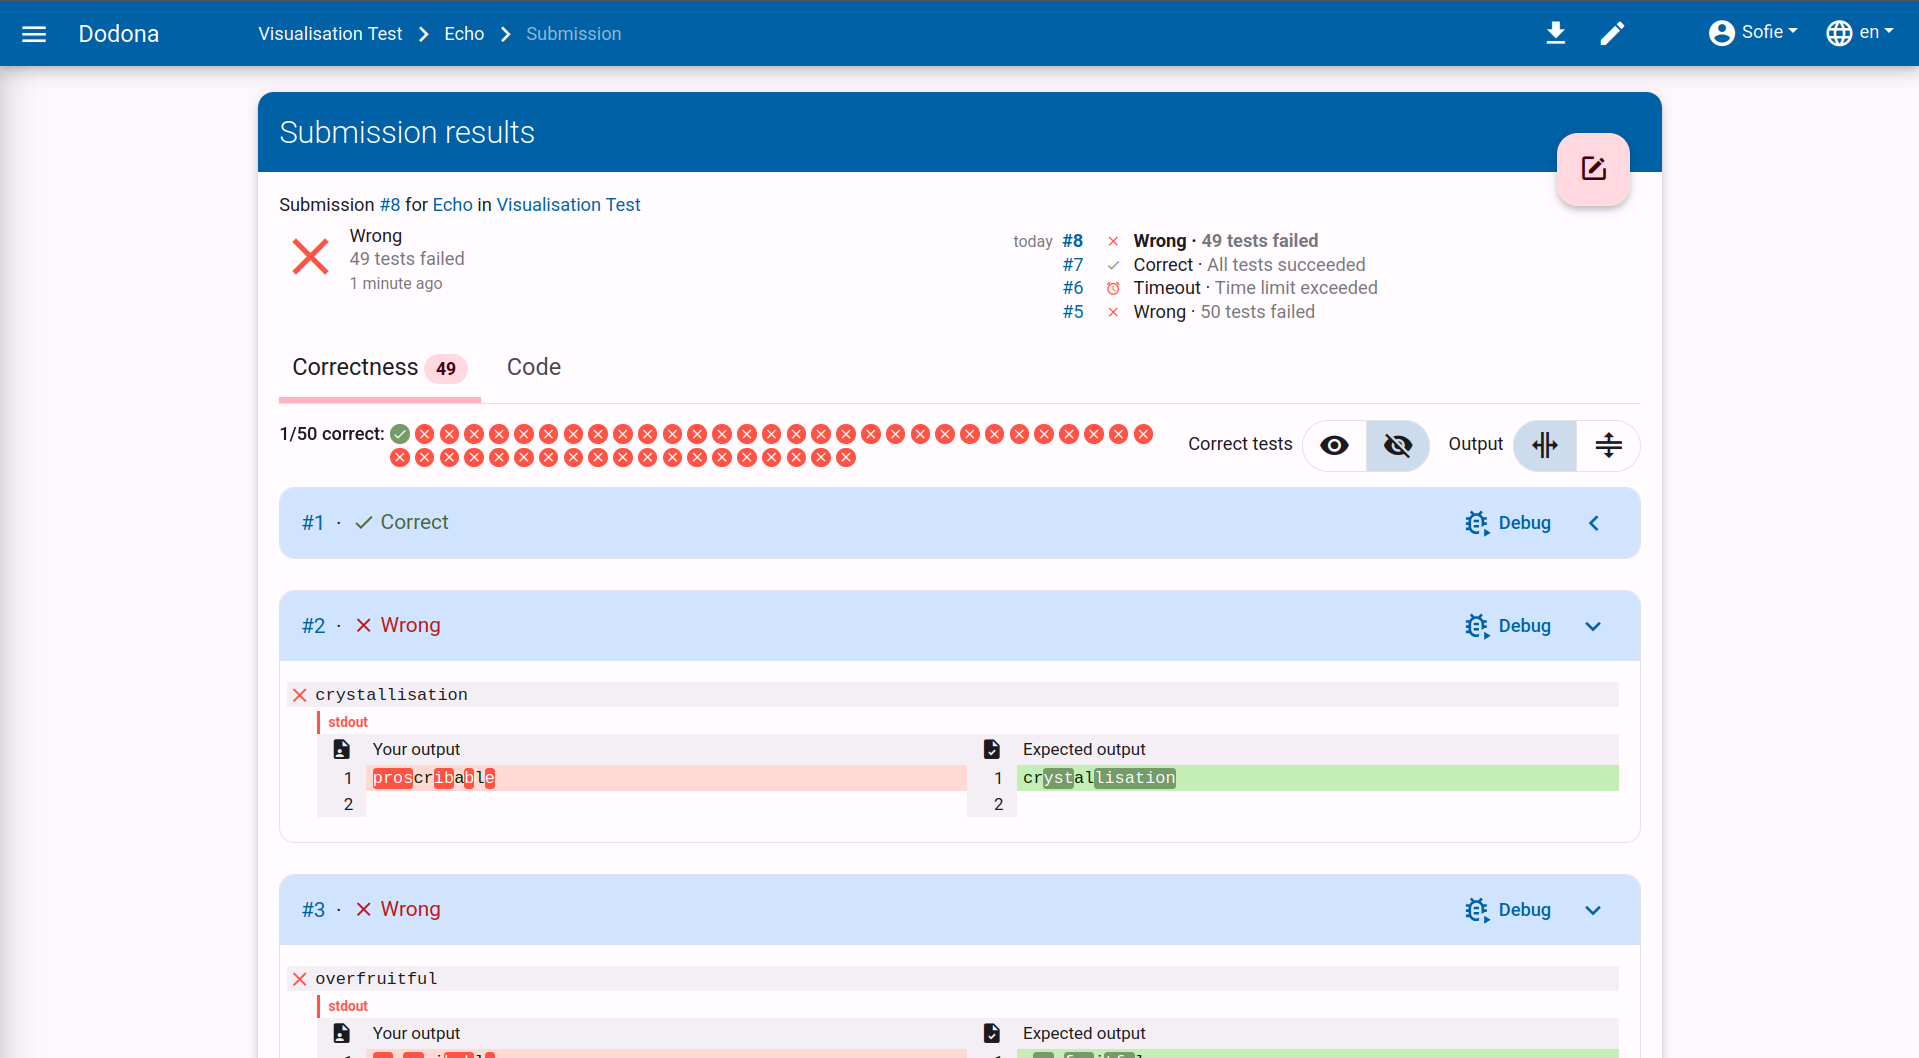Viewport: 1919px width, 1058px height.
Task: Click the user avatar icon
Action: click(1721, 33)
